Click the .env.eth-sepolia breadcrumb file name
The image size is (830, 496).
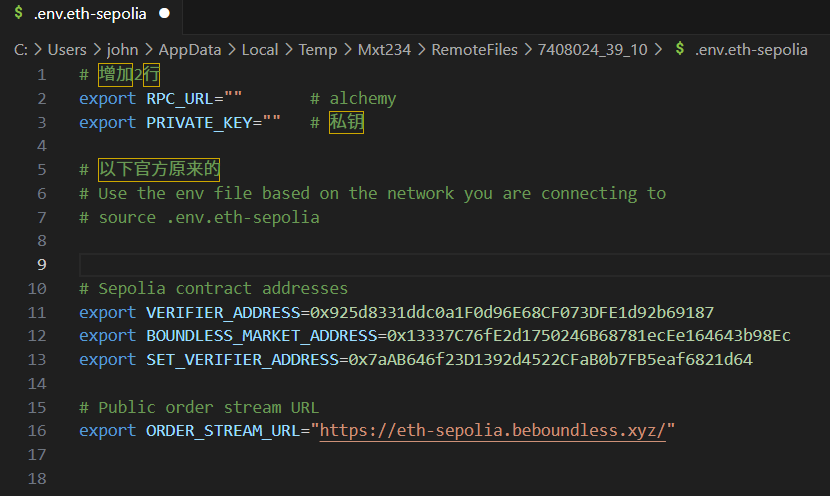[751, 50]
